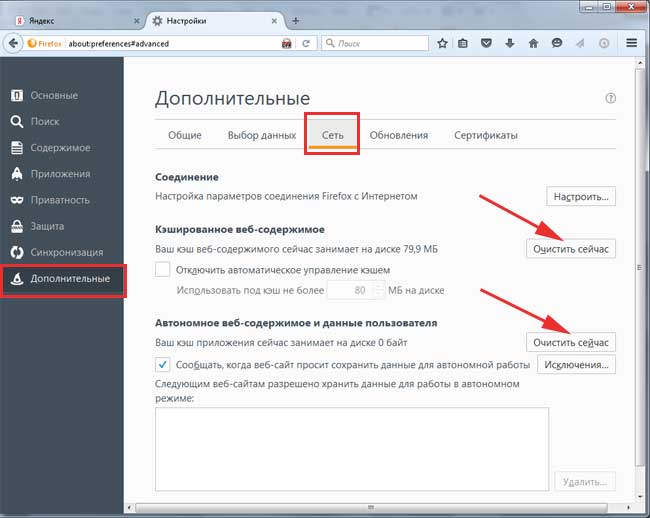The height and width of the screenshot is (518, 650).
Task: Click the reload page icon
Action: (306, 44)
